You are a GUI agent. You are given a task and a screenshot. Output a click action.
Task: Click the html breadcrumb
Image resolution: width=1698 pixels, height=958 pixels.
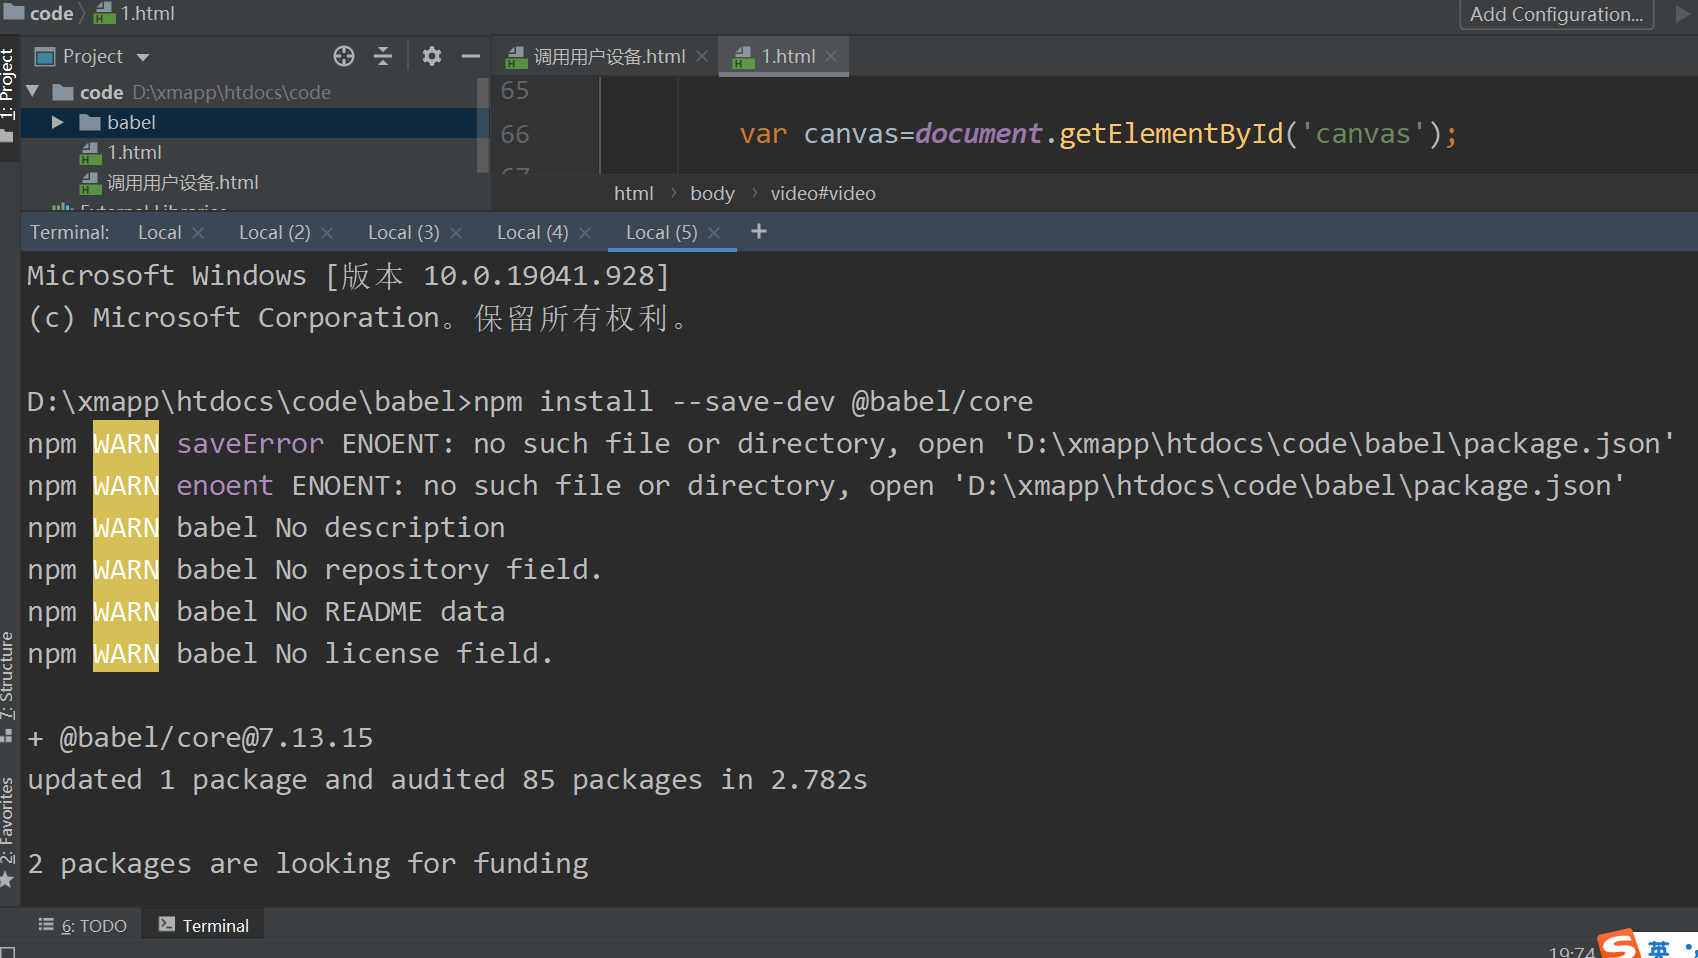(x=633, y=193)
